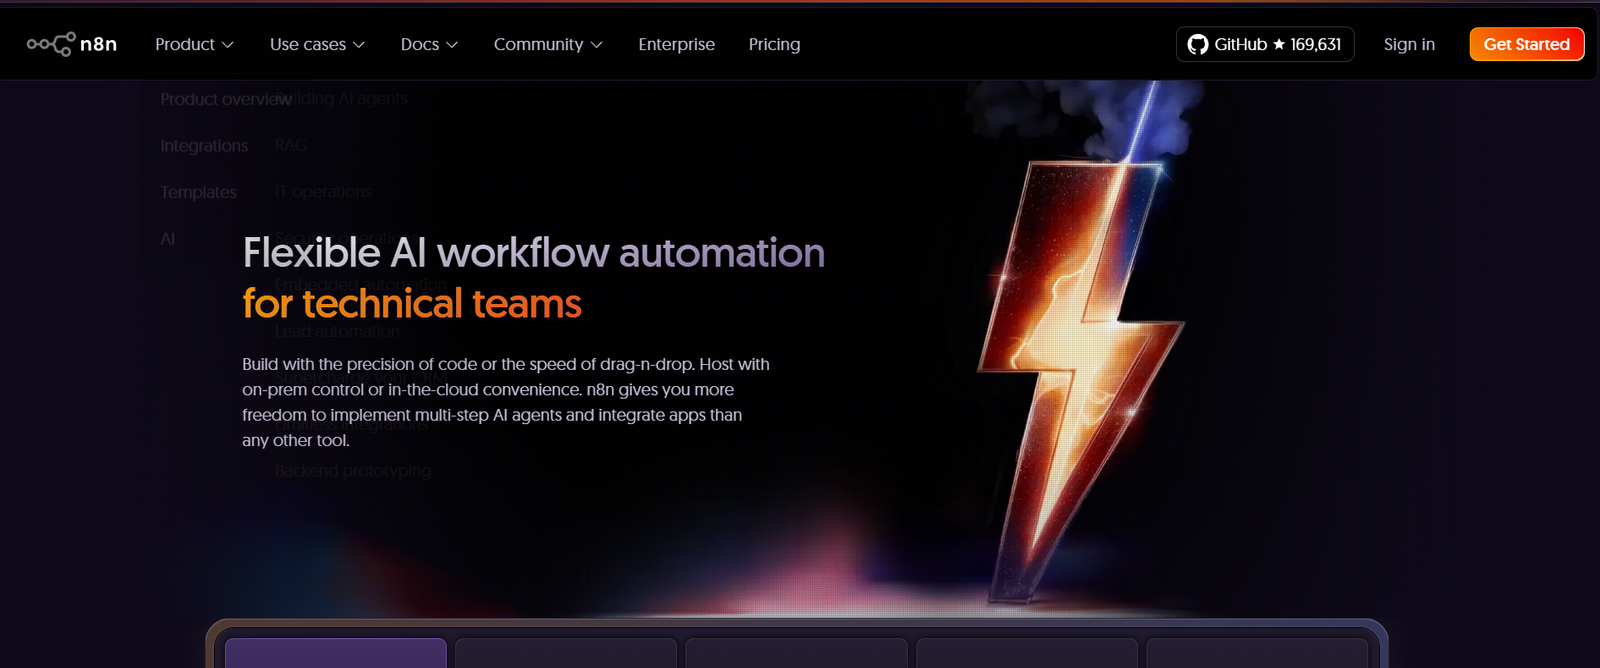Click the n8n logo icon
The width and height of the screenshot is (1600, 668).
coord(50,44)
